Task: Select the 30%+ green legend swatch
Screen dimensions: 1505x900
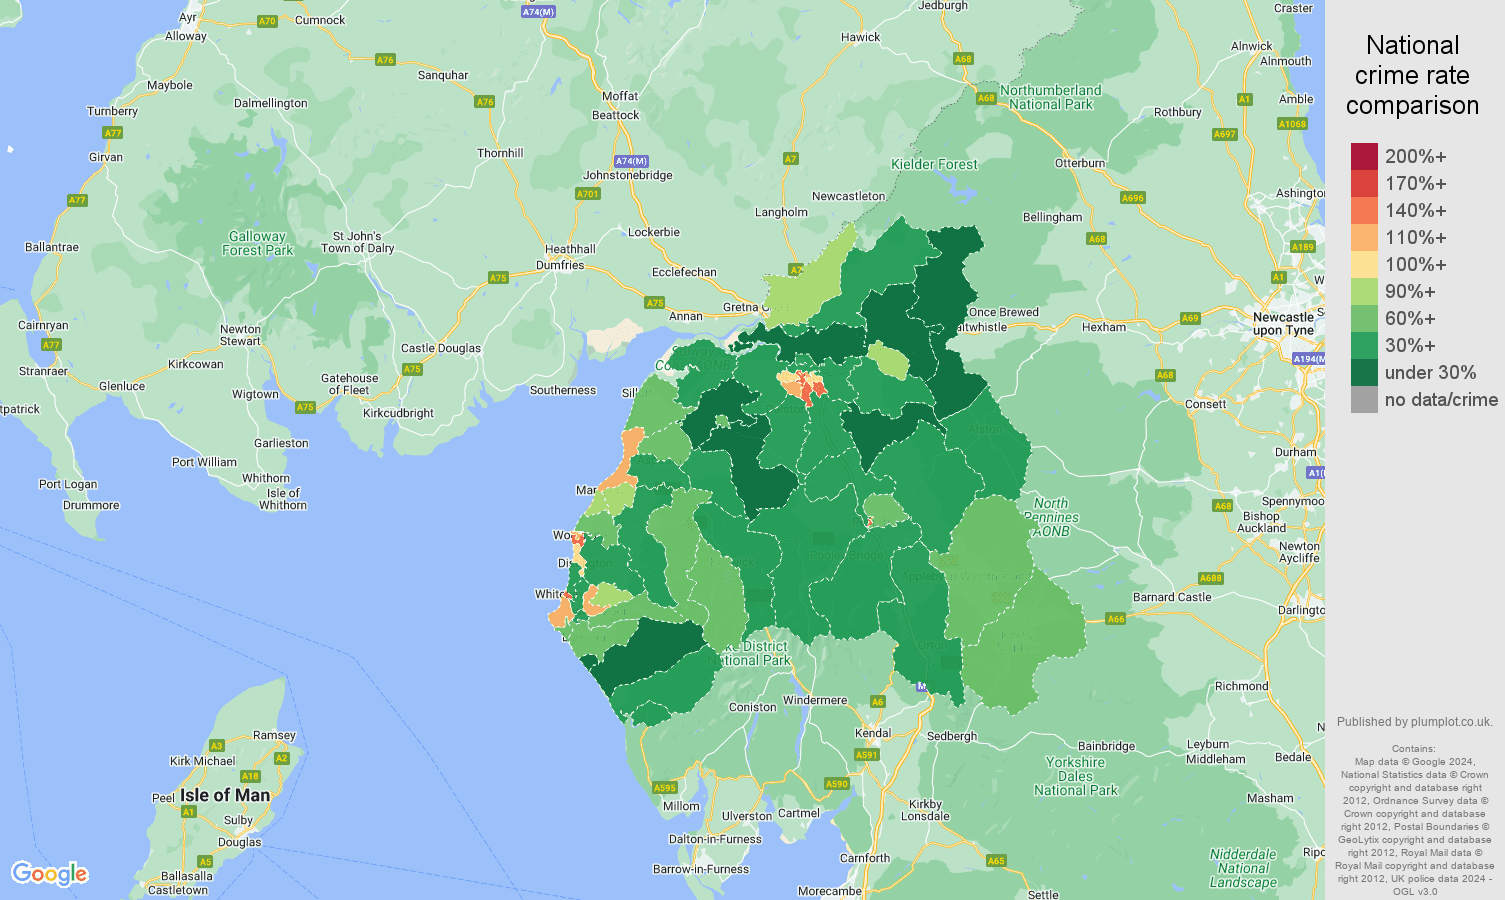Action: 1364,345
